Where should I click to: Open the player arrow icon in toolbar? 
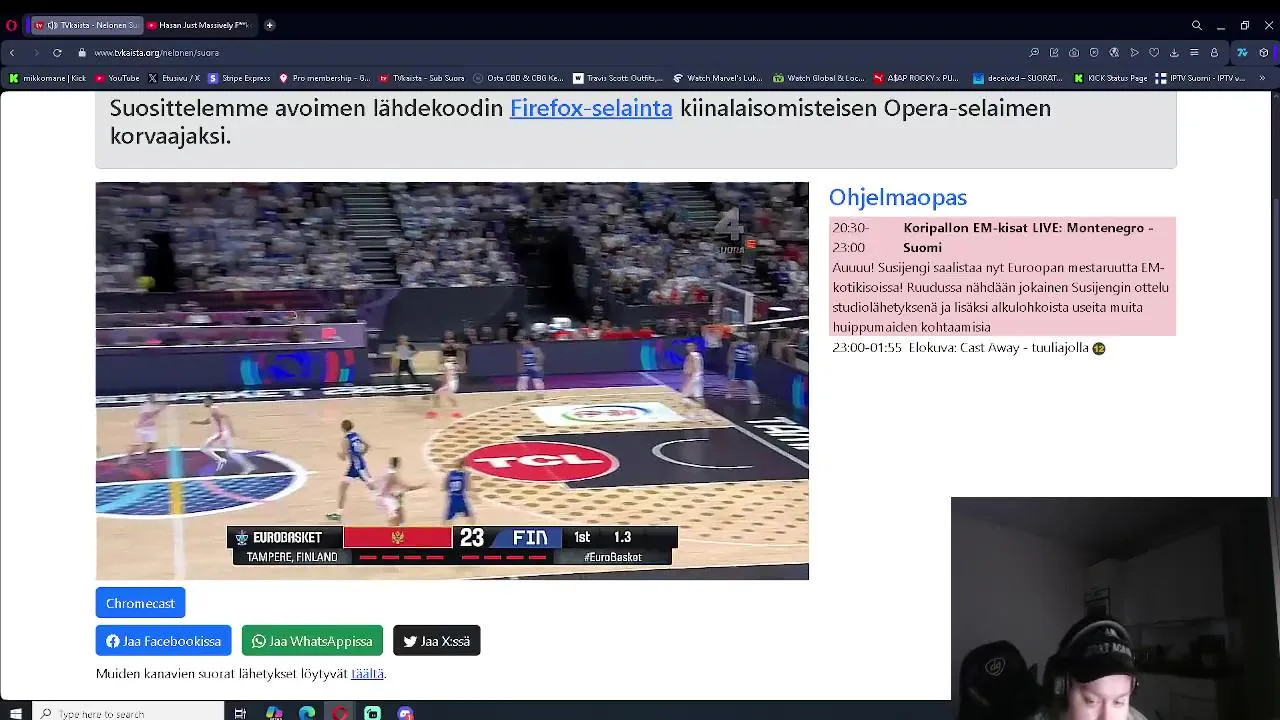1134,52
